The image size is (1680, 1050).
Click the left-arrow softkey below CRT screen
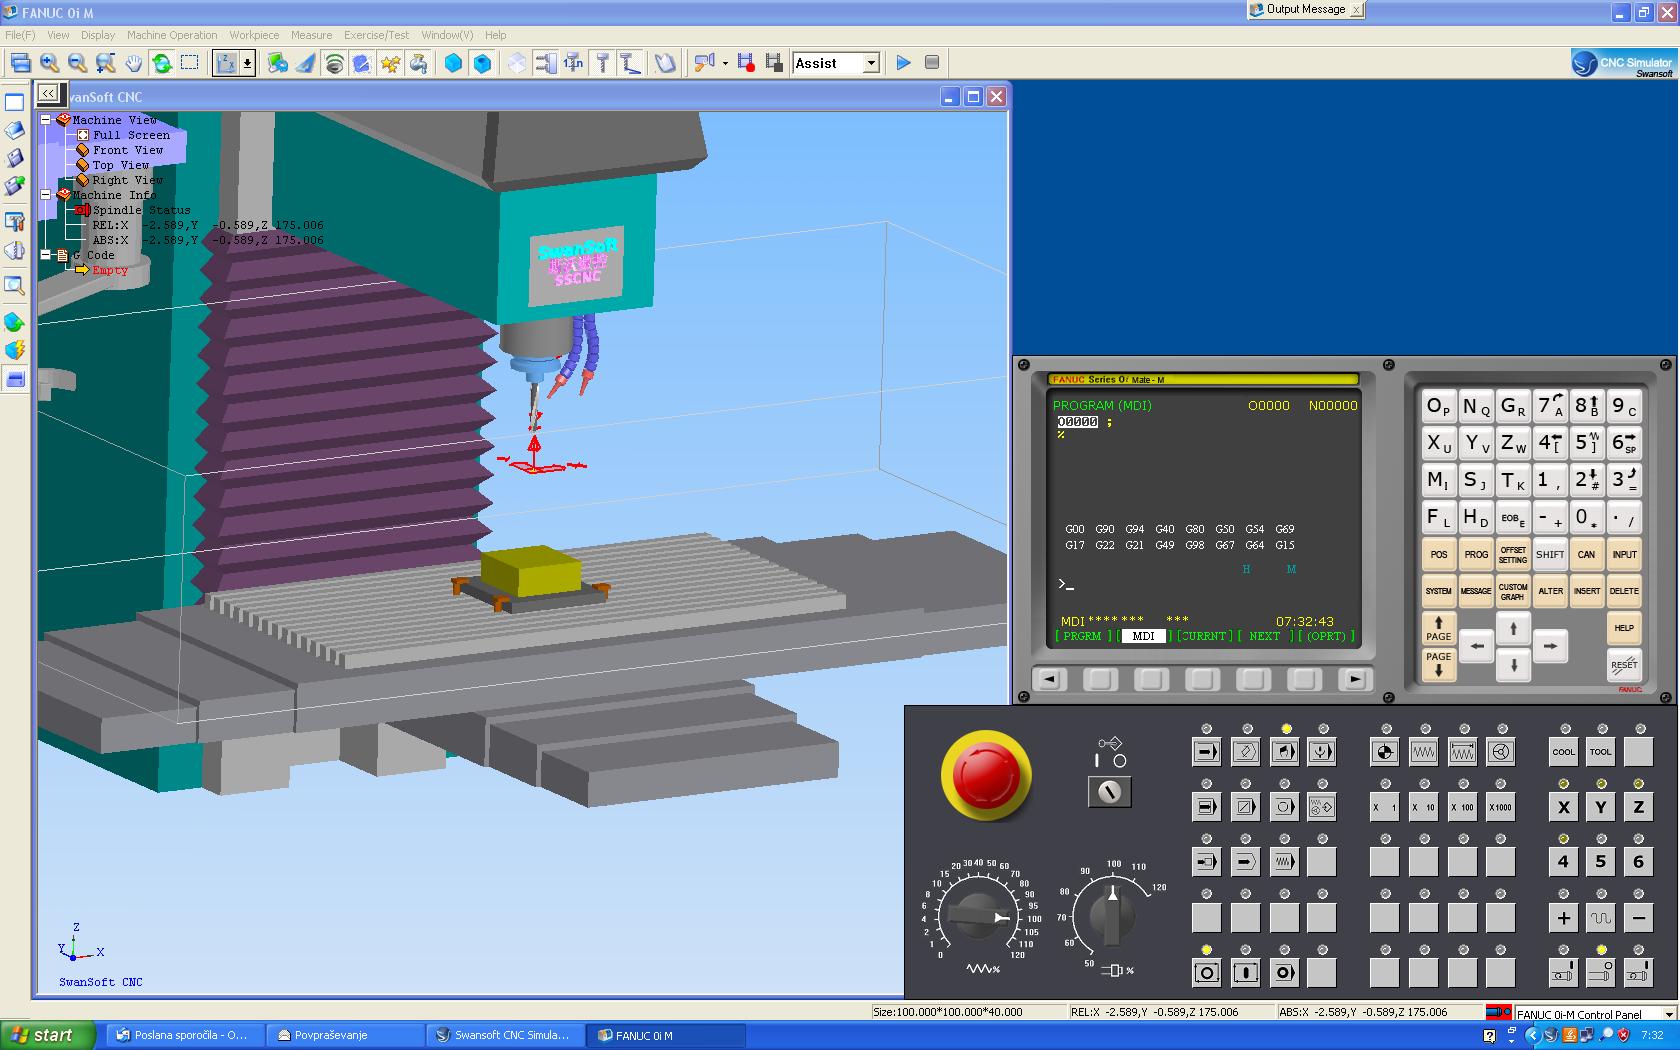1049,679
